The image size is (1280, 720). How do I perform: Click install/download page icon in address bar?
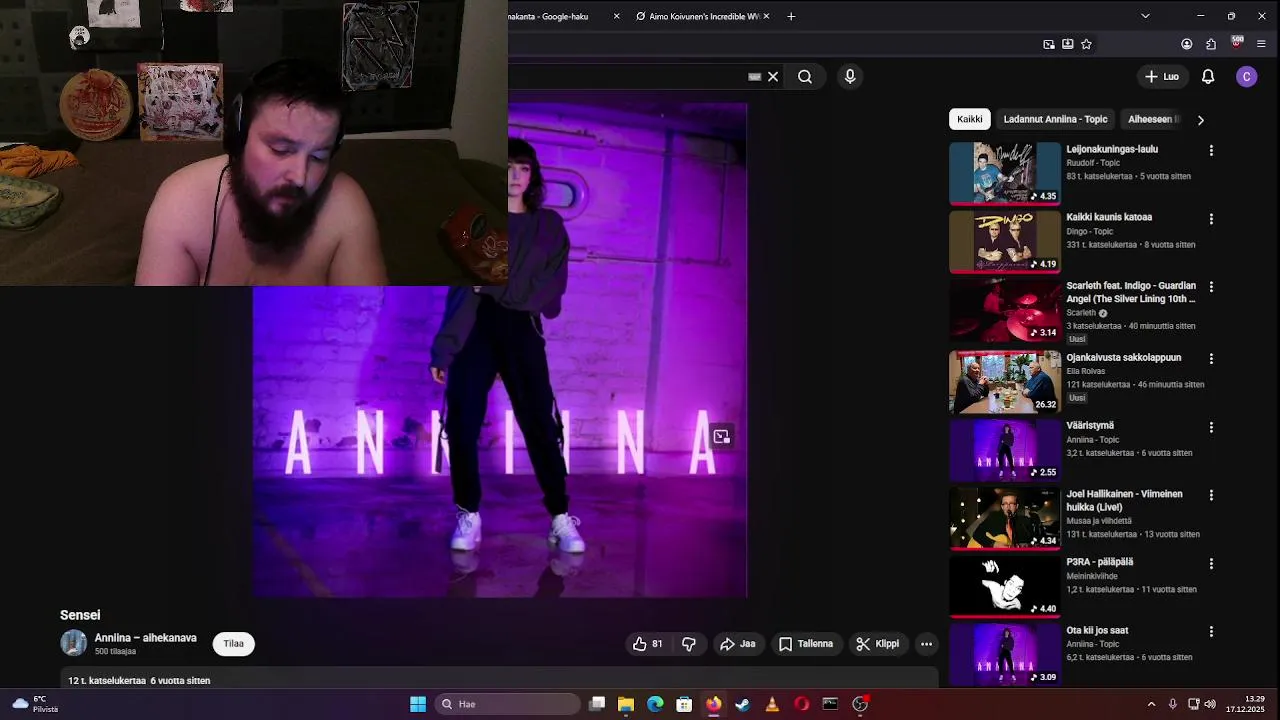[x=1067, y=44]
